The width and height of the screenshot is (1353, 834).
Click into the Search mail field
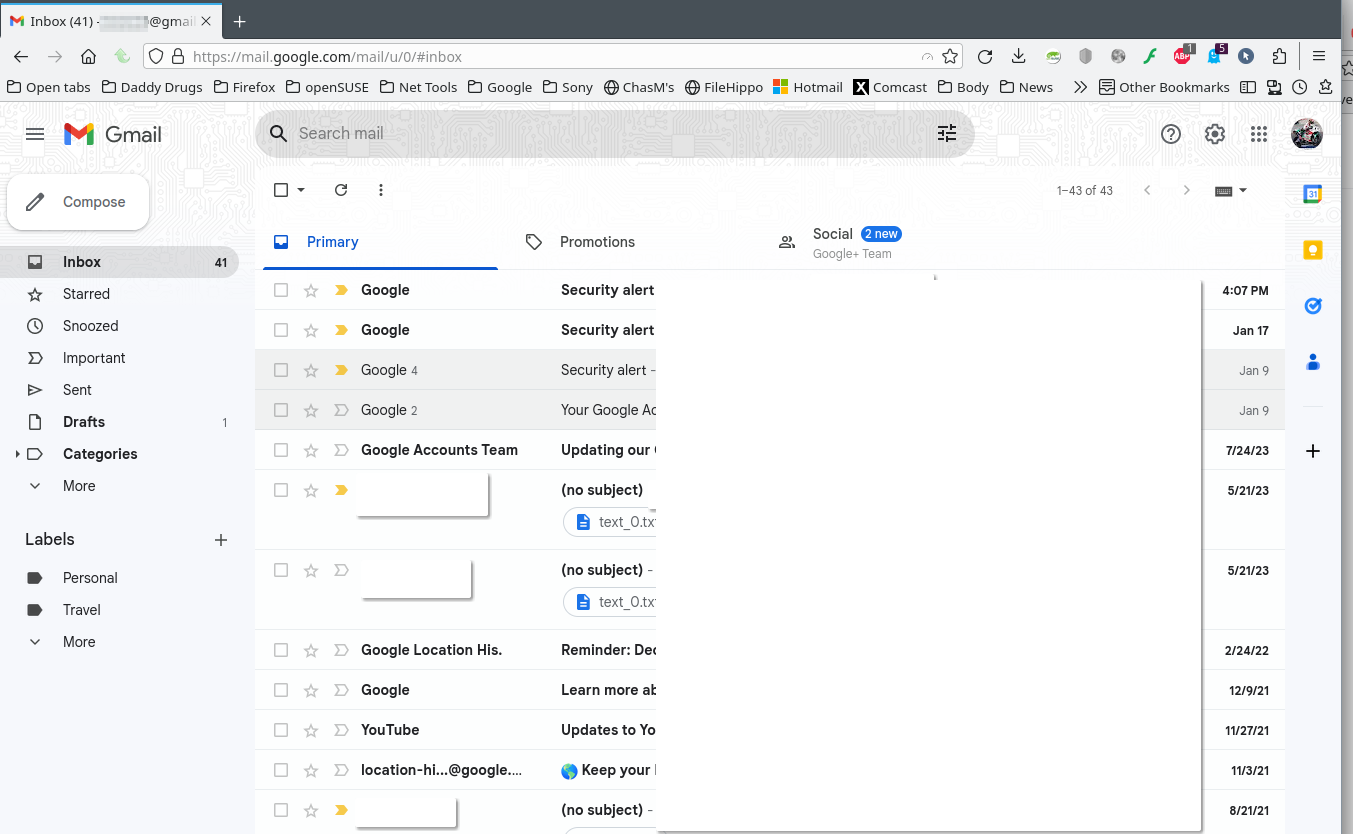[600, 134]
